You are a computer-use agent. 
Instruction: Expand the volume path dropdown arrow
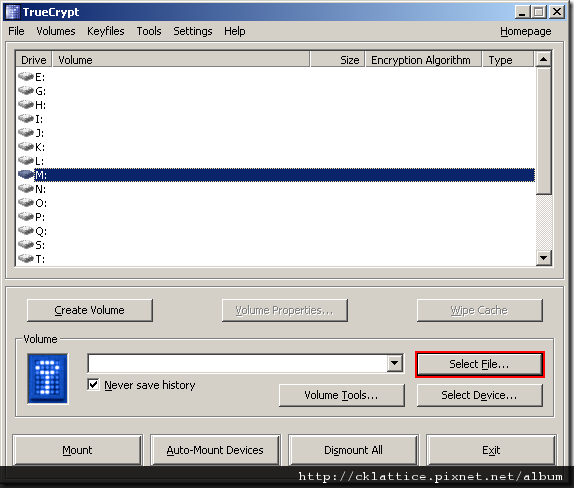[394, 363]
